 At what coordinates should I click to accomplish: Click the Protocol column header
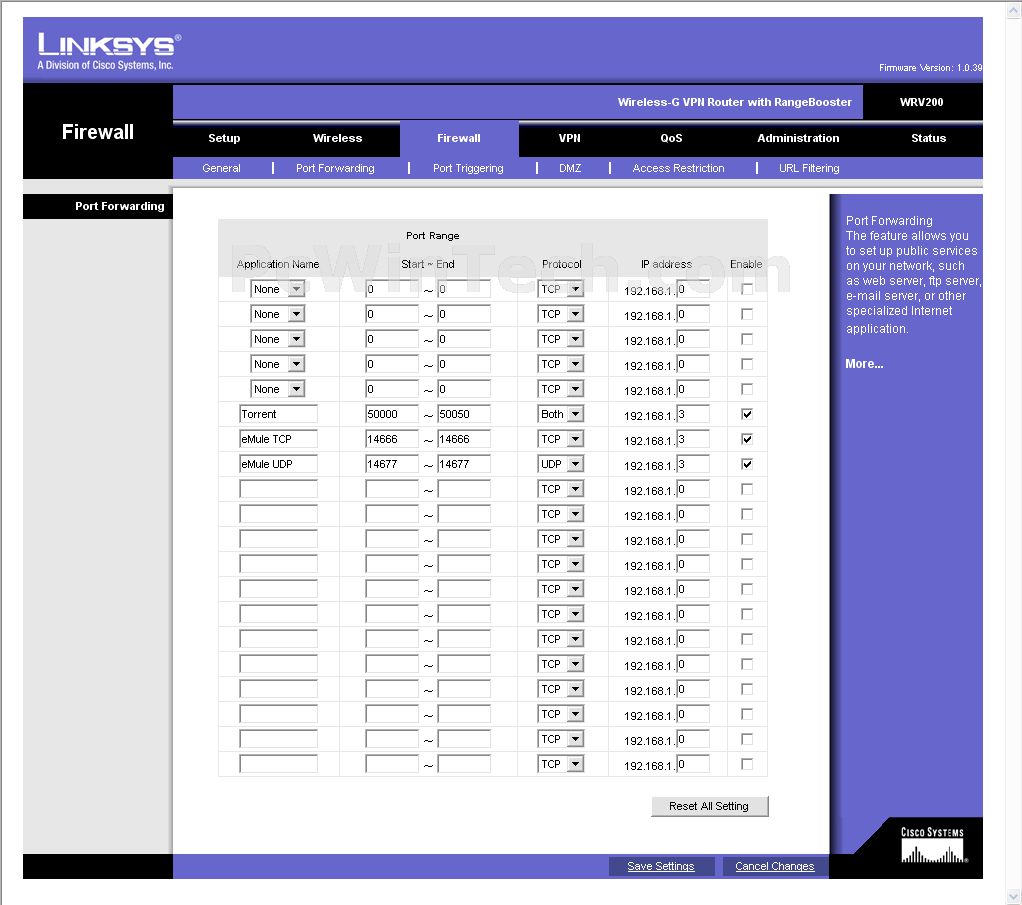coord(562,264)
